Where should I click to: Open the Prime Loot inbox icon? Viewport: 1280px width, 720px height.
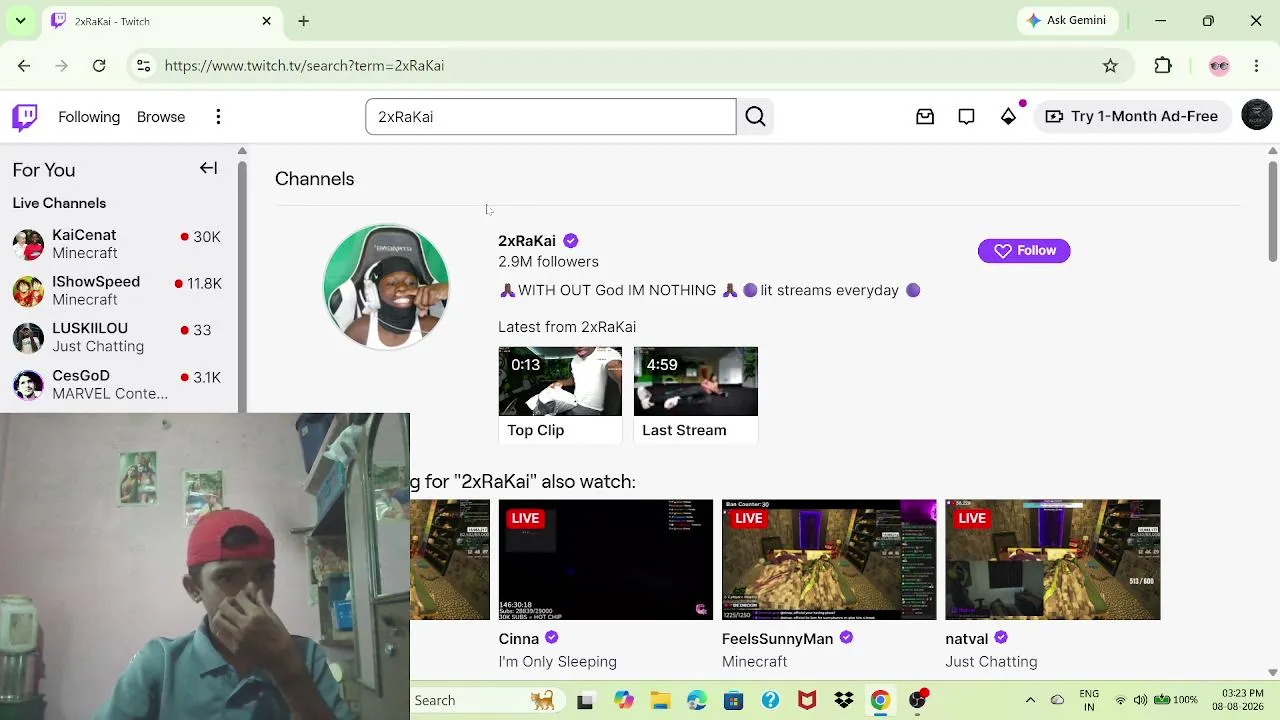point(925,117)
